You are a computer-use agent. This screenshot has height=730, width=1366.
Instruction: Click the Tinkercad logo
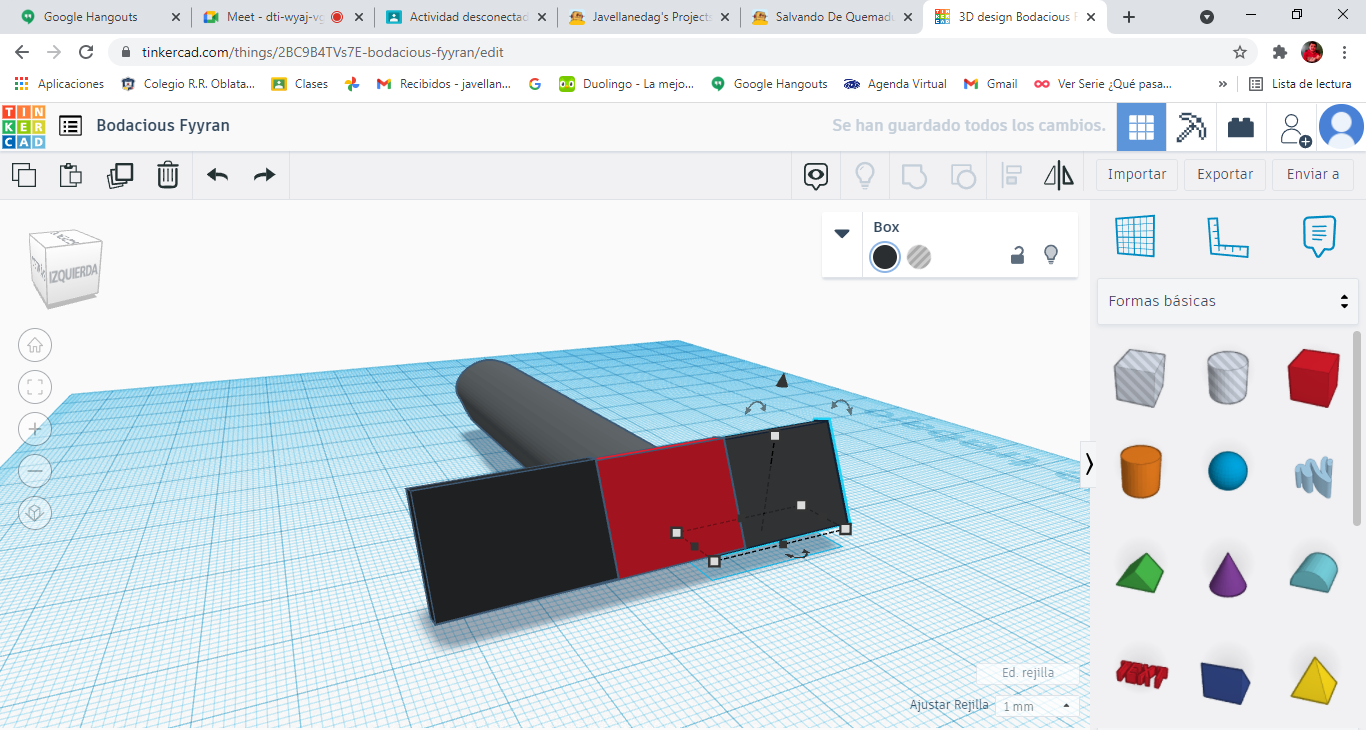coord(23,126)
